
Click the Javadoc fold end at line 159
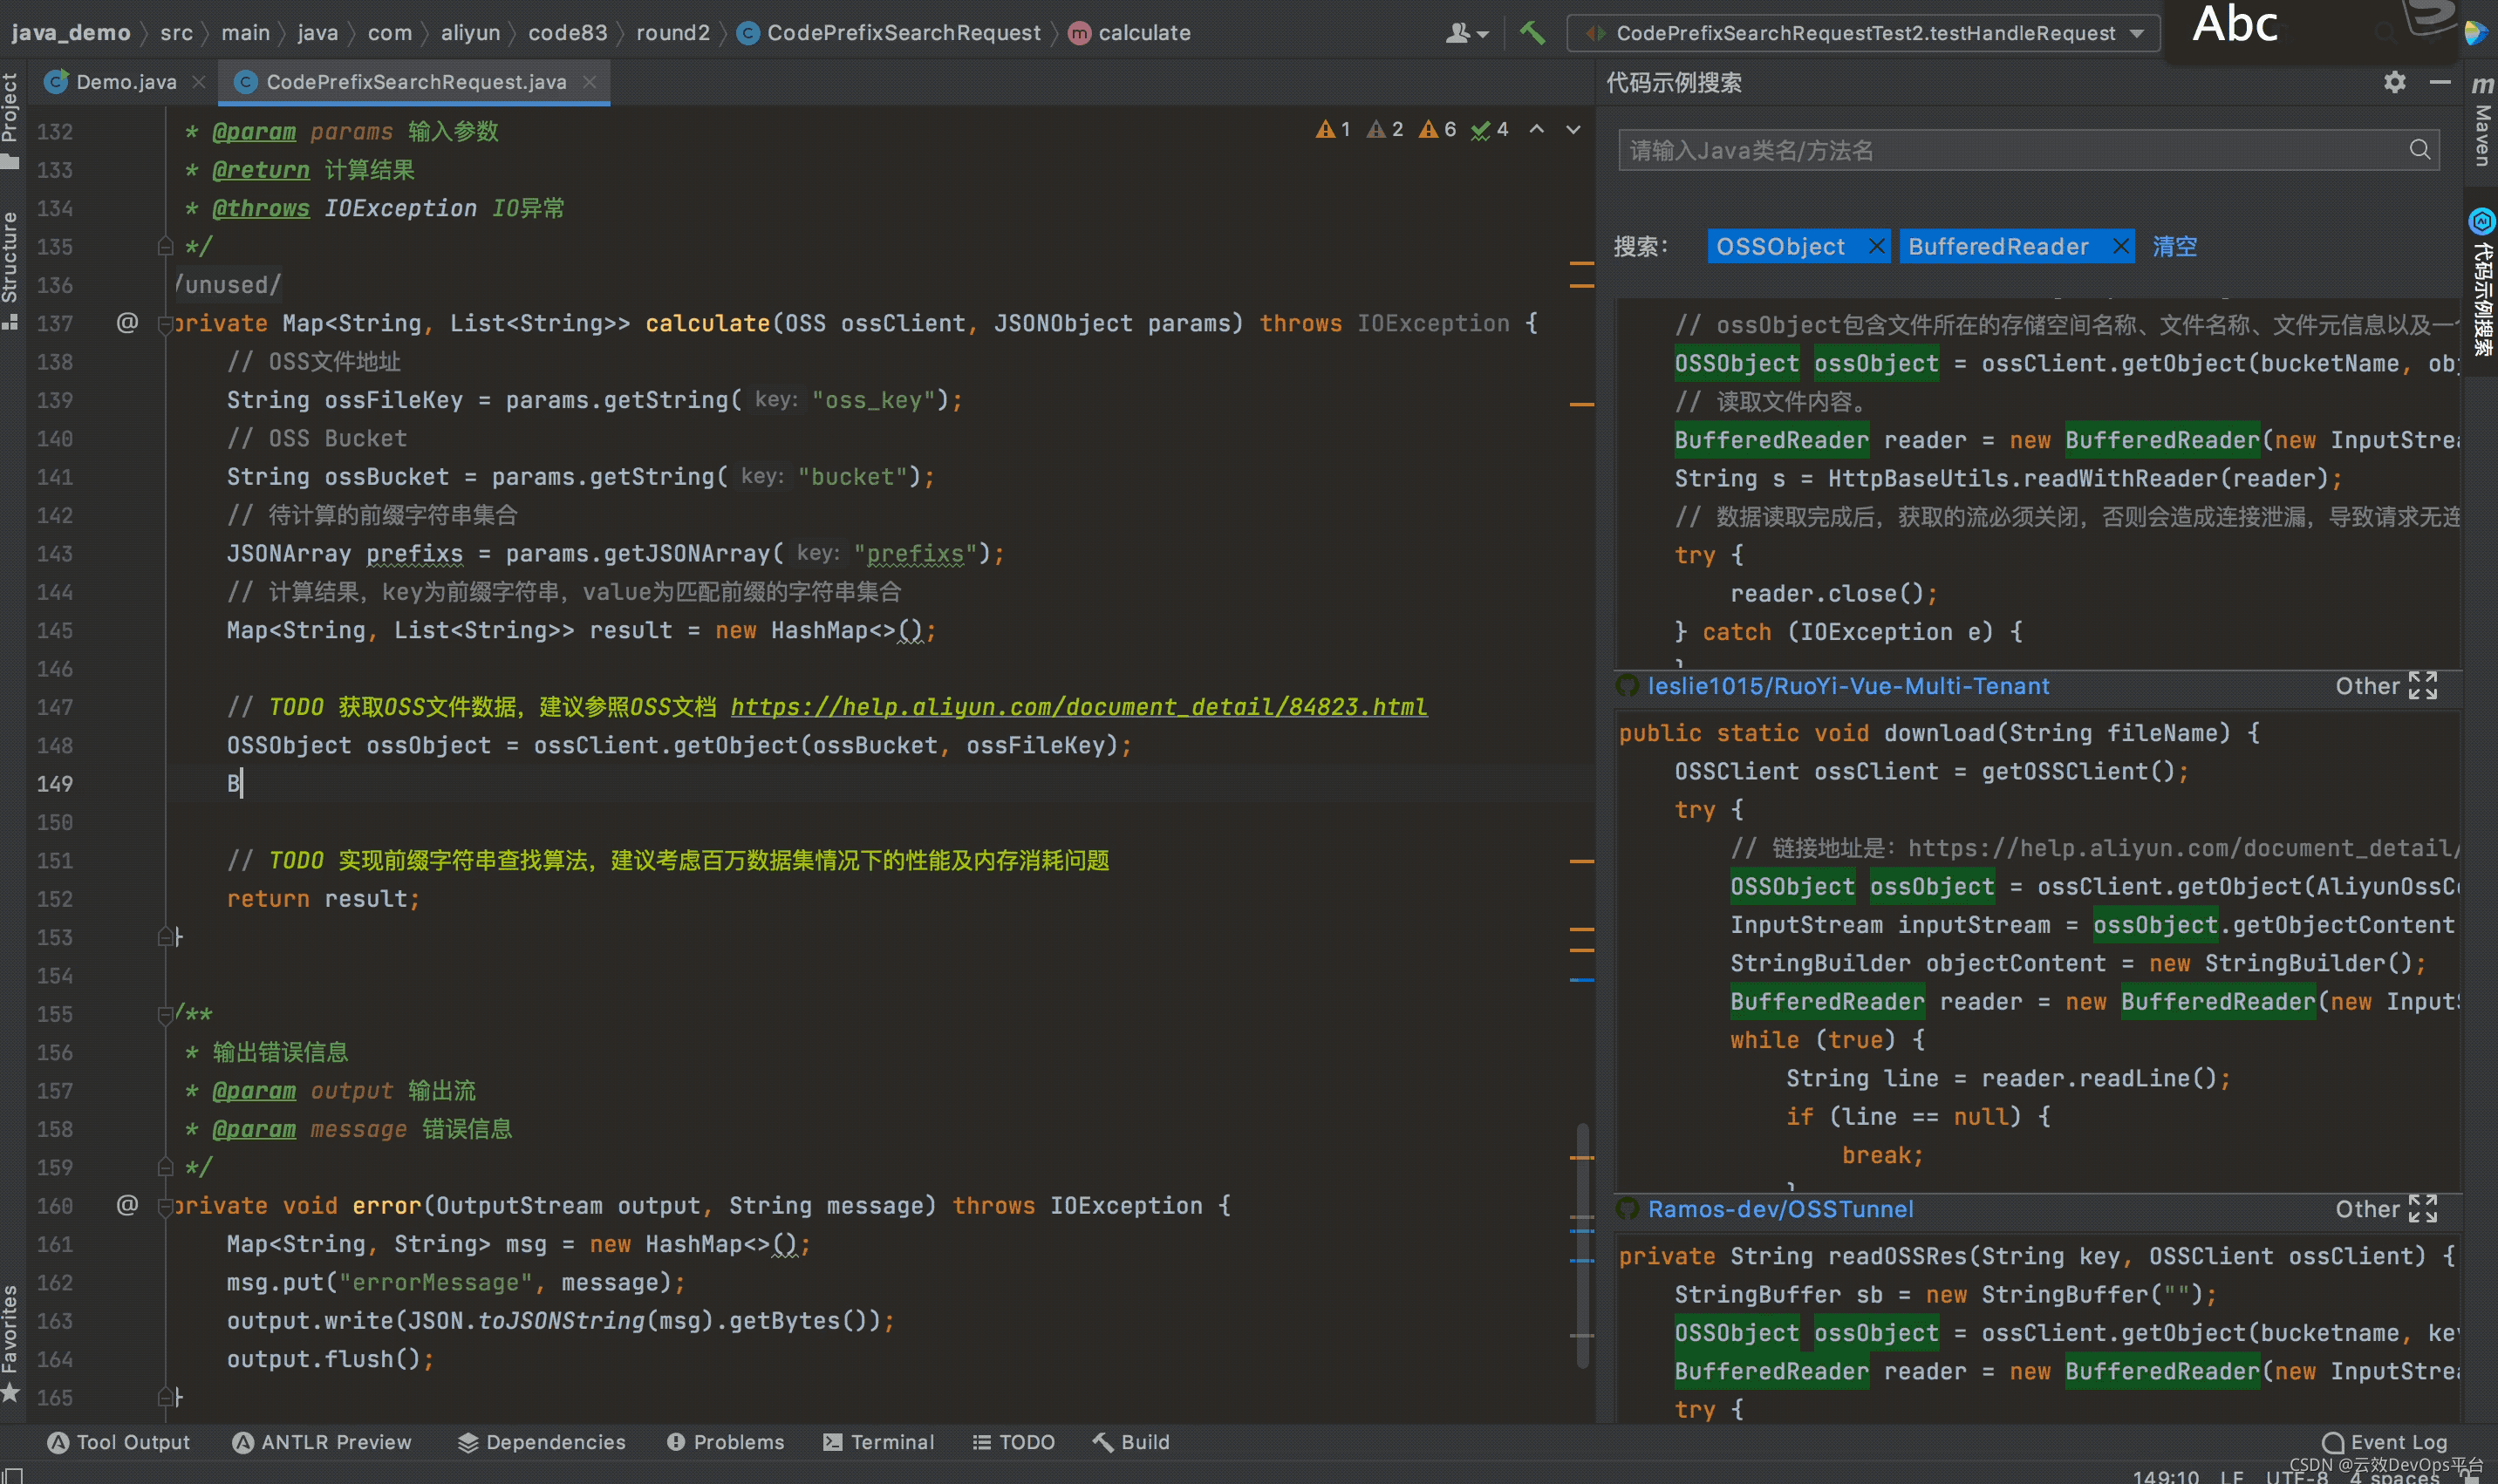click(165, 1167)
